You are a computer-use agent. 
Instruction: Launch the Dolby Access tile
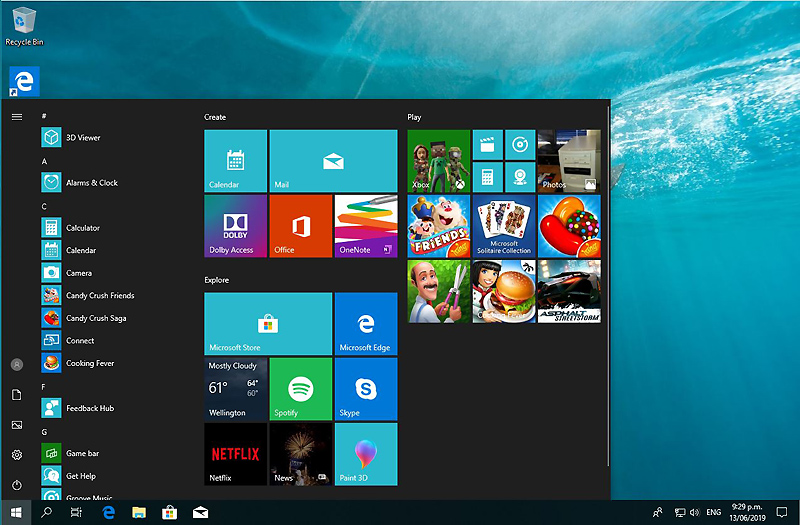(235, 226)
